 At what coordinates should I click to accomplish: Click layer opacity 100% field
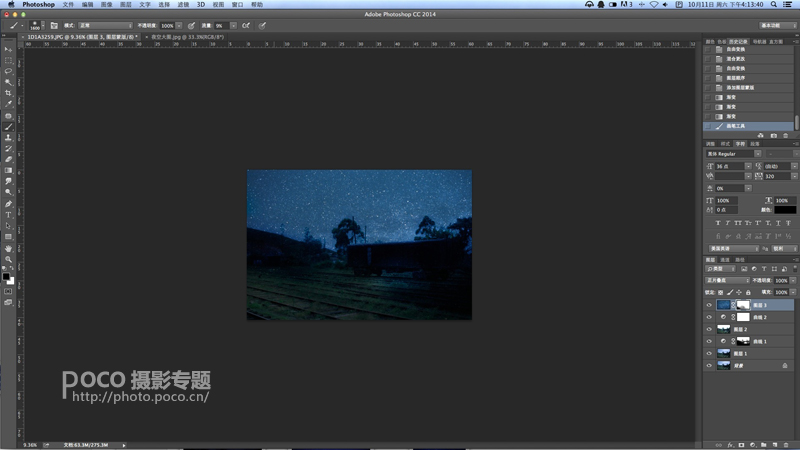[781, 281]
